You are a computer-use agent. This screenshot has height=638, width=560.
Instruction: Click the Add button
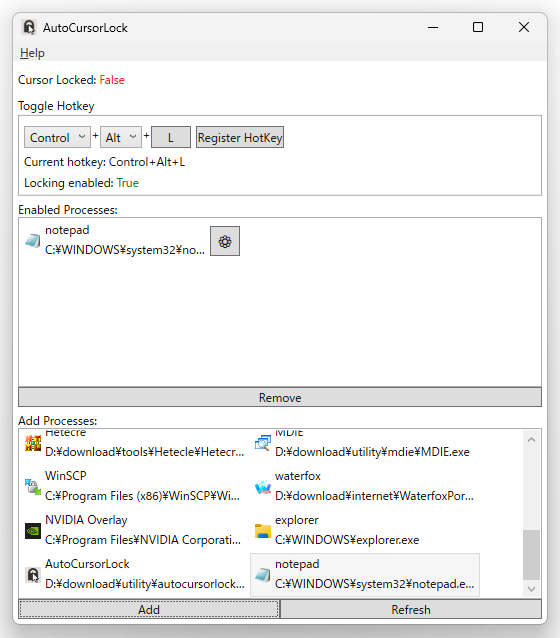pos(149,609)
